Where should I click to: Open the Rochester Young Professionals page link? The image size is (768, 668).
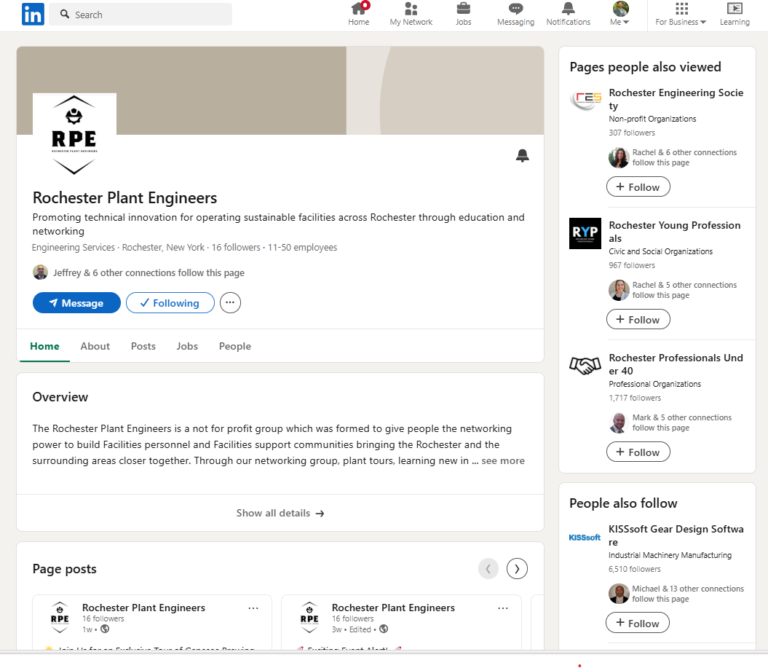click(674, 232)
